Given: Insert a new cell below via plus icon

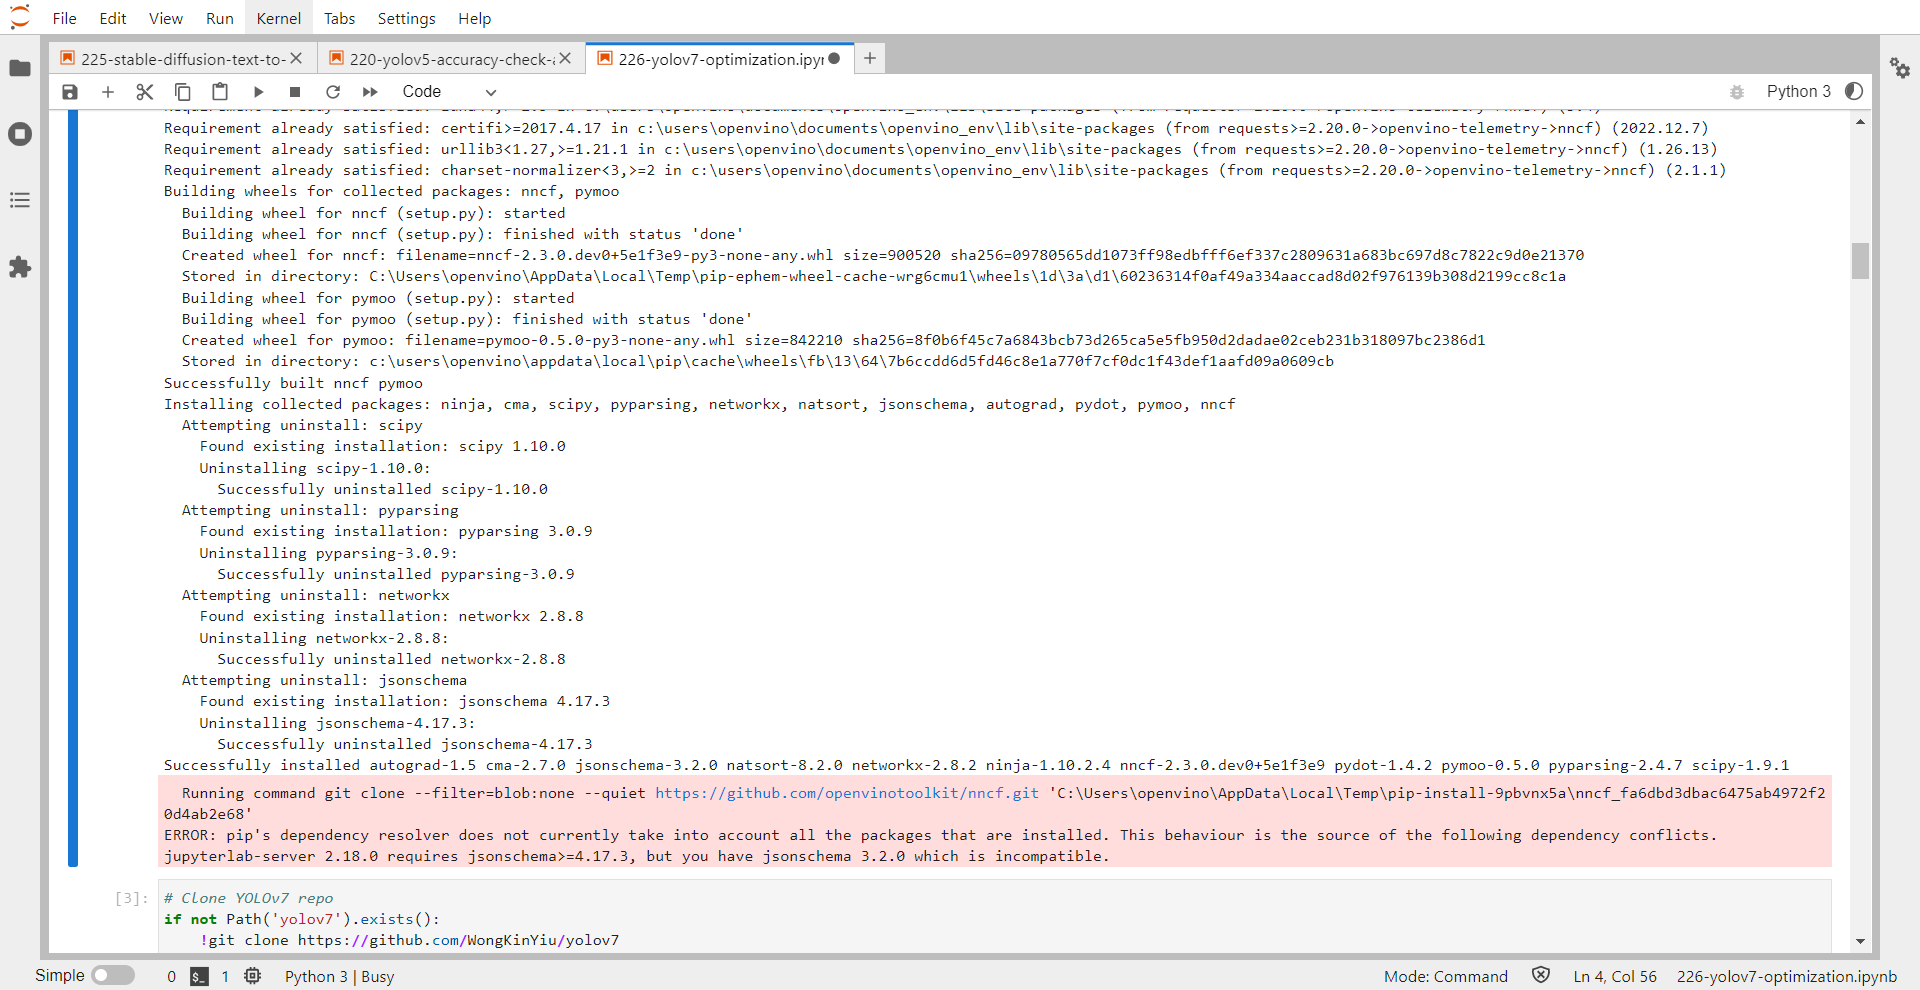Looking at the screenshot, I should pos(107,91).
